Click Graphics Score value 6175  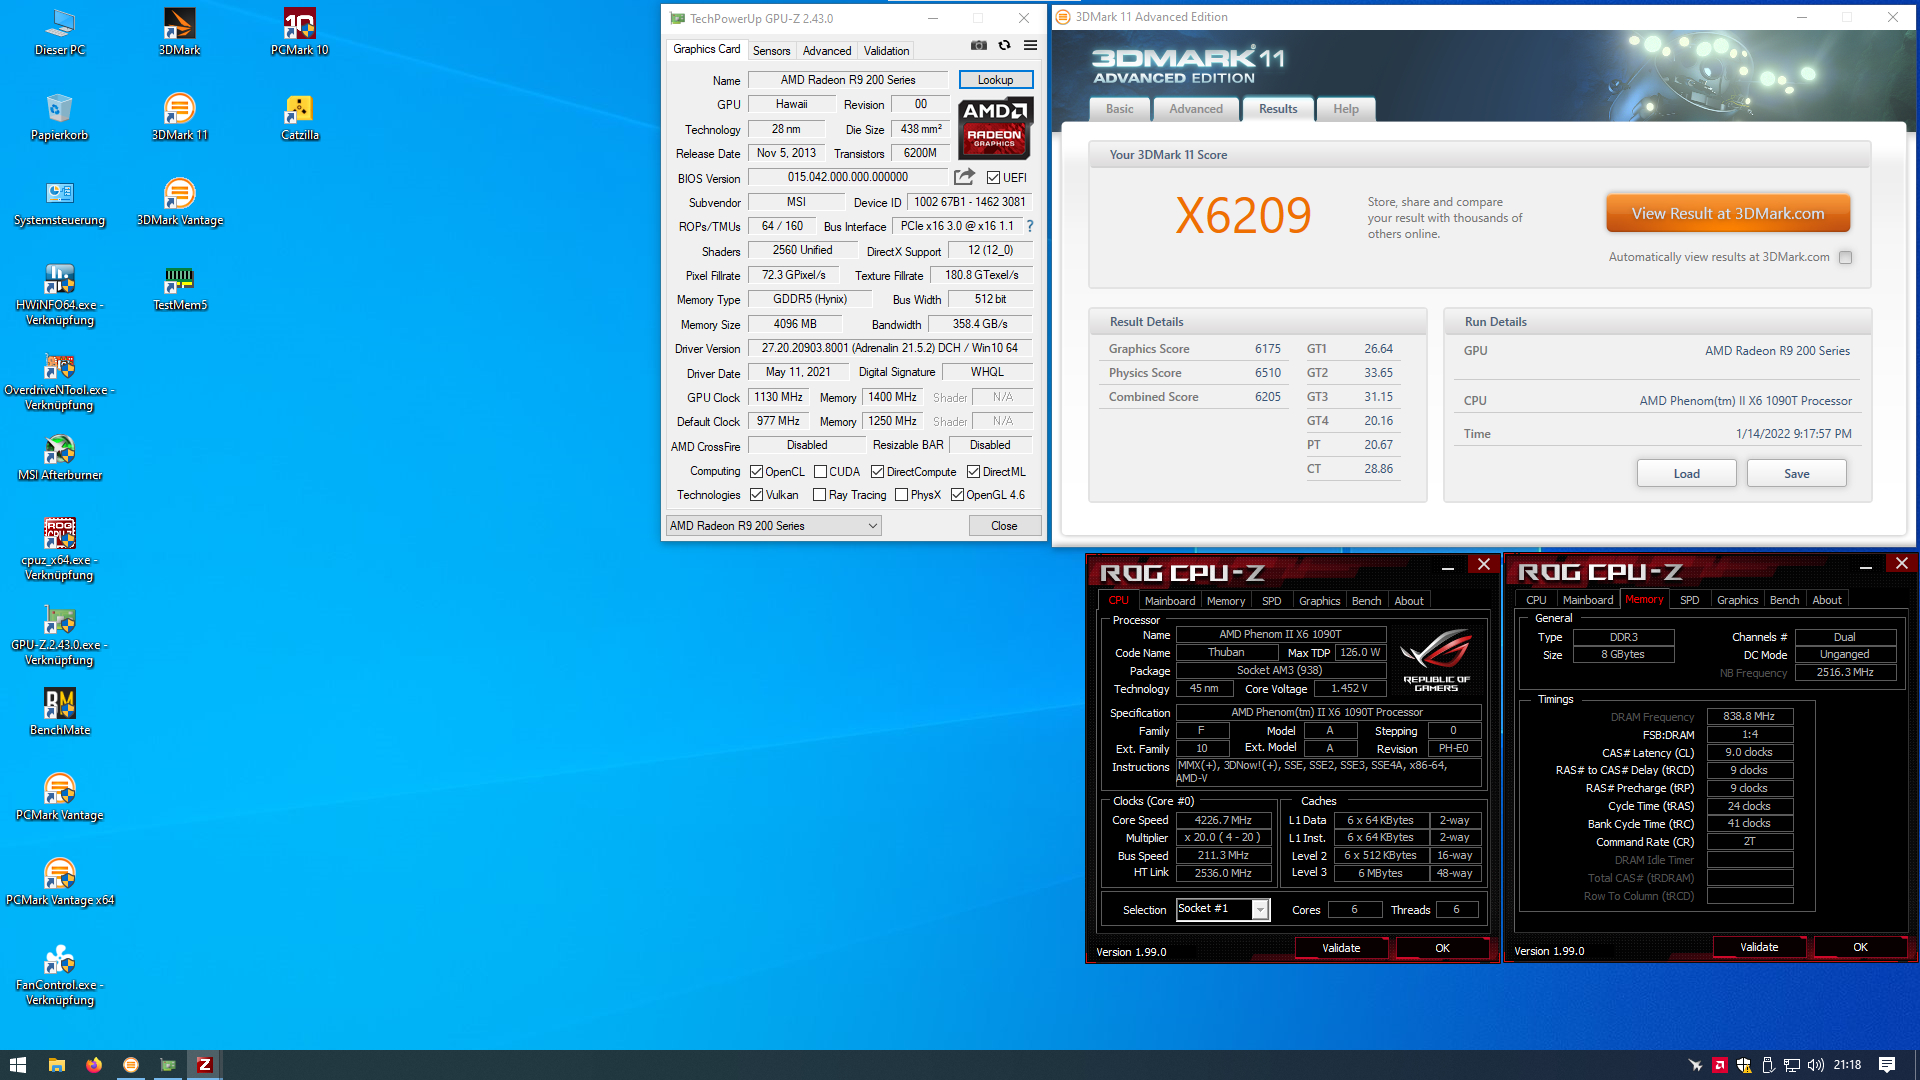pos(1267,349)
